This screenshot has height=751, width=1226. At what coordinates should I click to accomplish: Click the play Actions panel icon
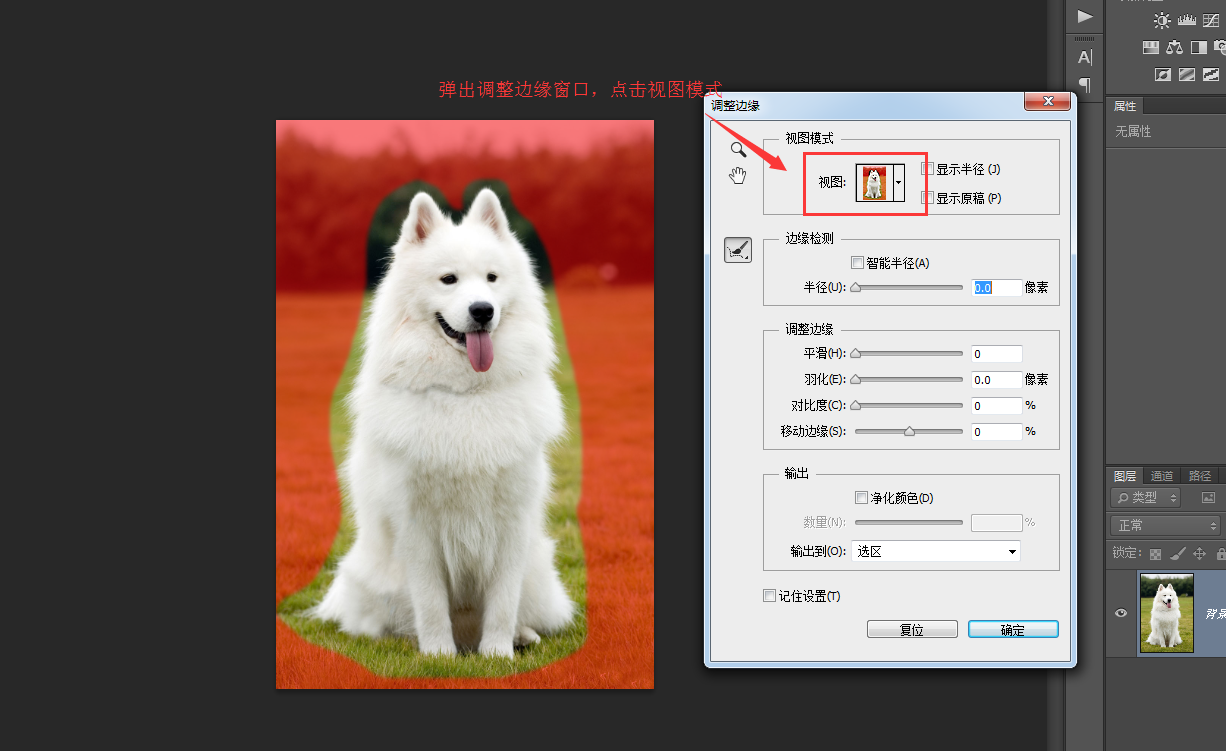1085,16
